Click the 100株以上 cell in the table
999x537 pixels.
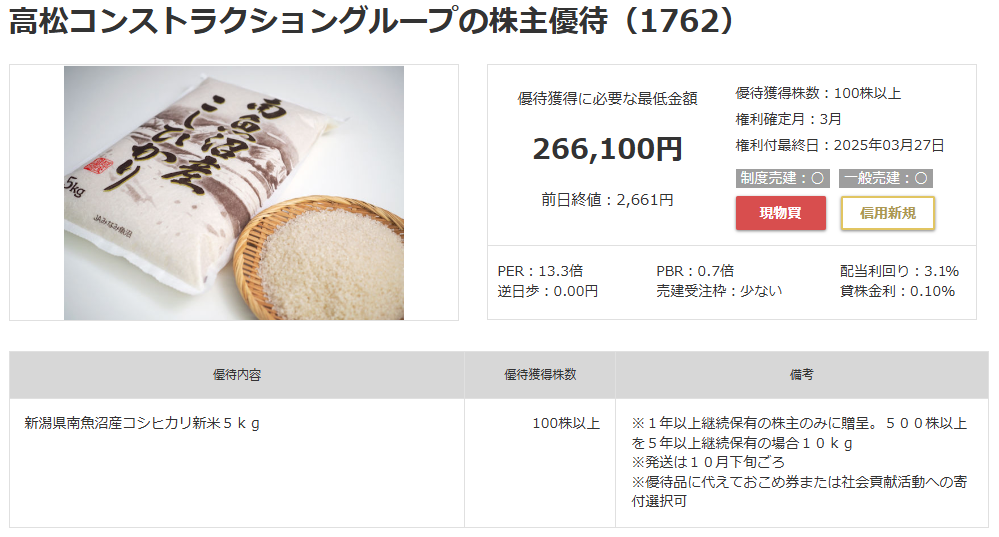coord(566,423)
